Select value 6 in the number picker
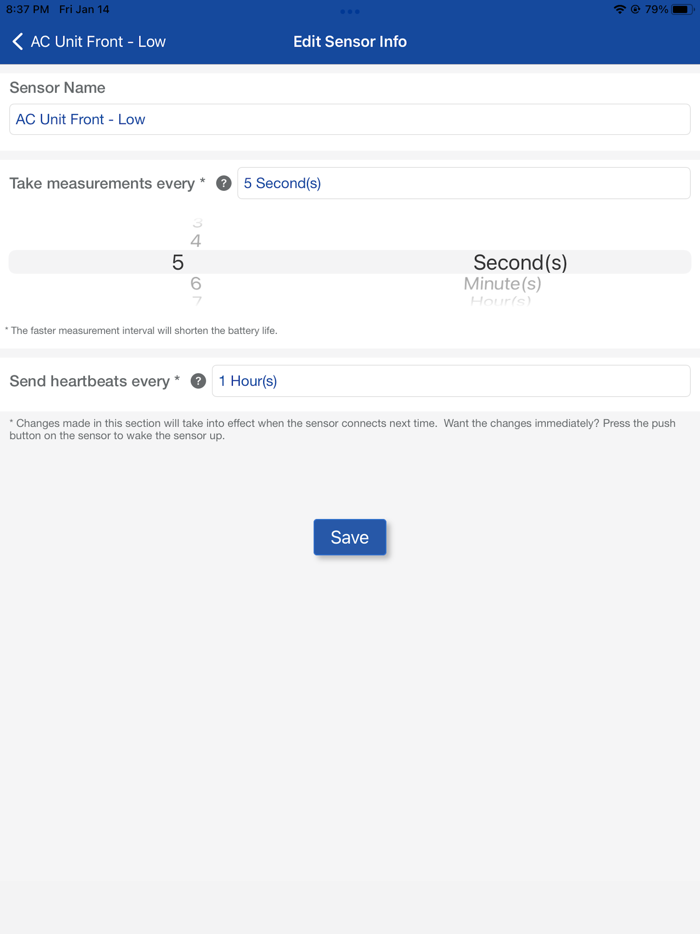 (x=196, y=284)
